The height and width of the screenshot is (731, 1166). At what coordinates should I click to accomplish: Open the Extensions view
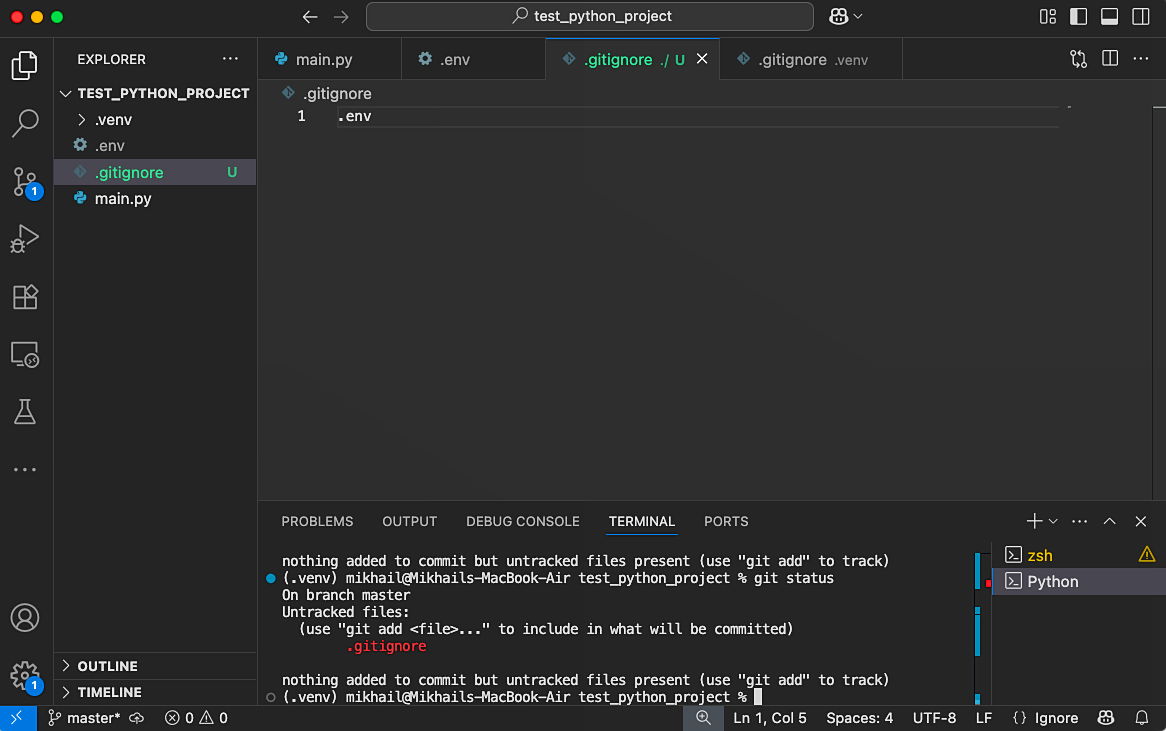(25, 297)
